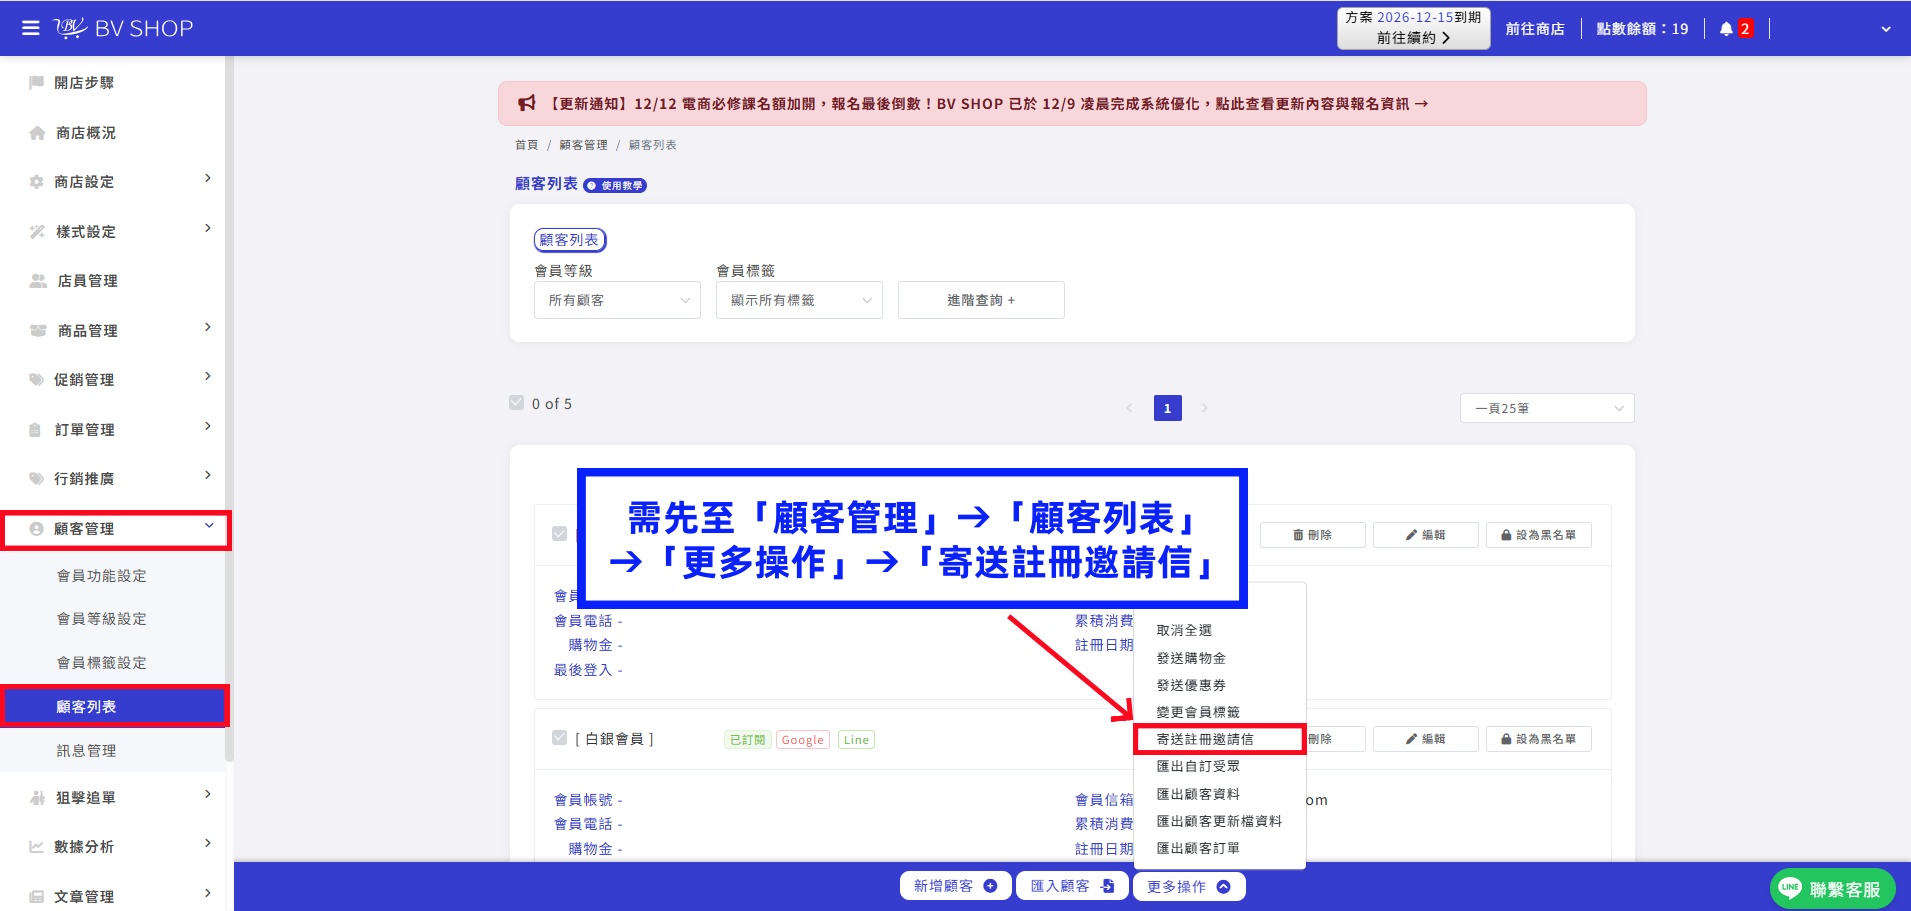This screenshot has width=1911, height=911.
Task: Select 發送購物金 in the menu
Action: pos(1191,658)
